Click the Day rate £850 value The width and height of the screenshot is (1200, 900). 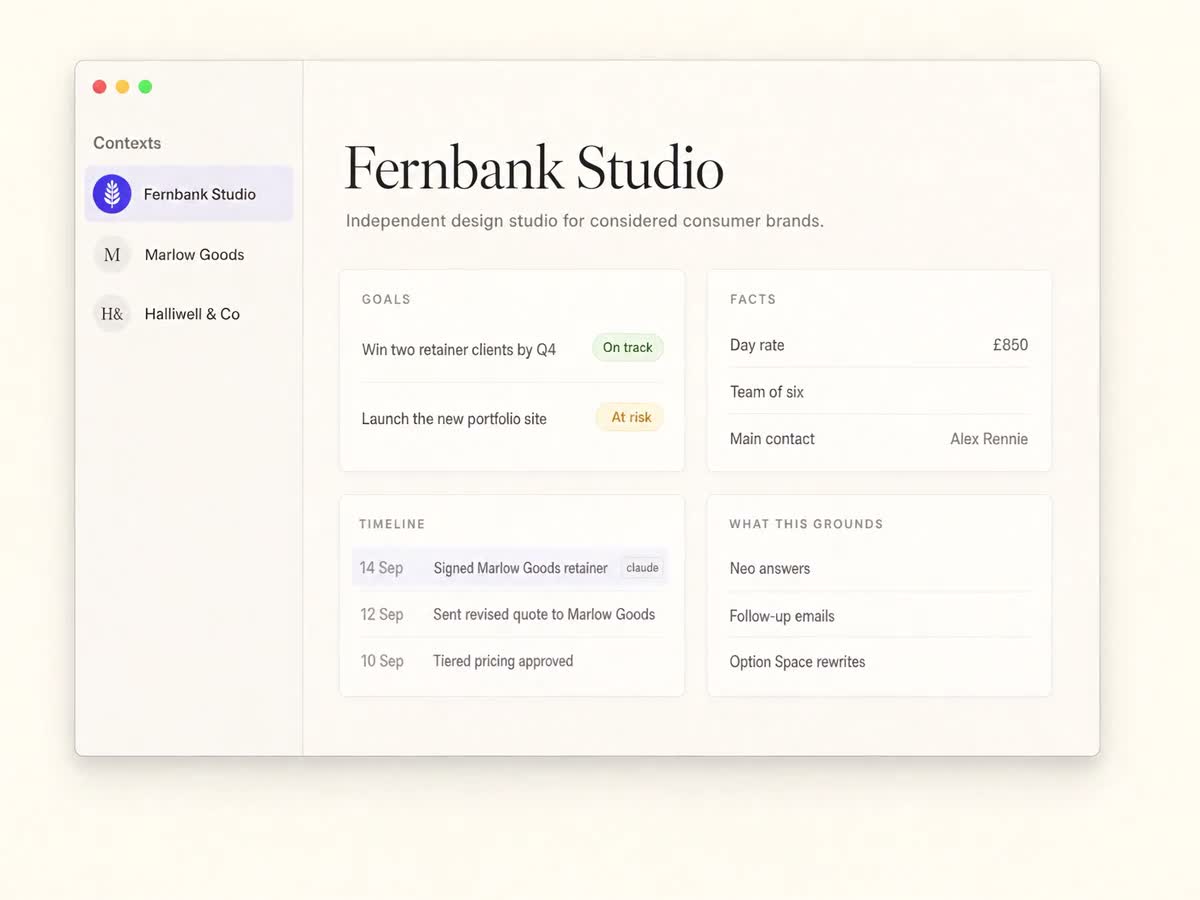[x=1010, y=345]
